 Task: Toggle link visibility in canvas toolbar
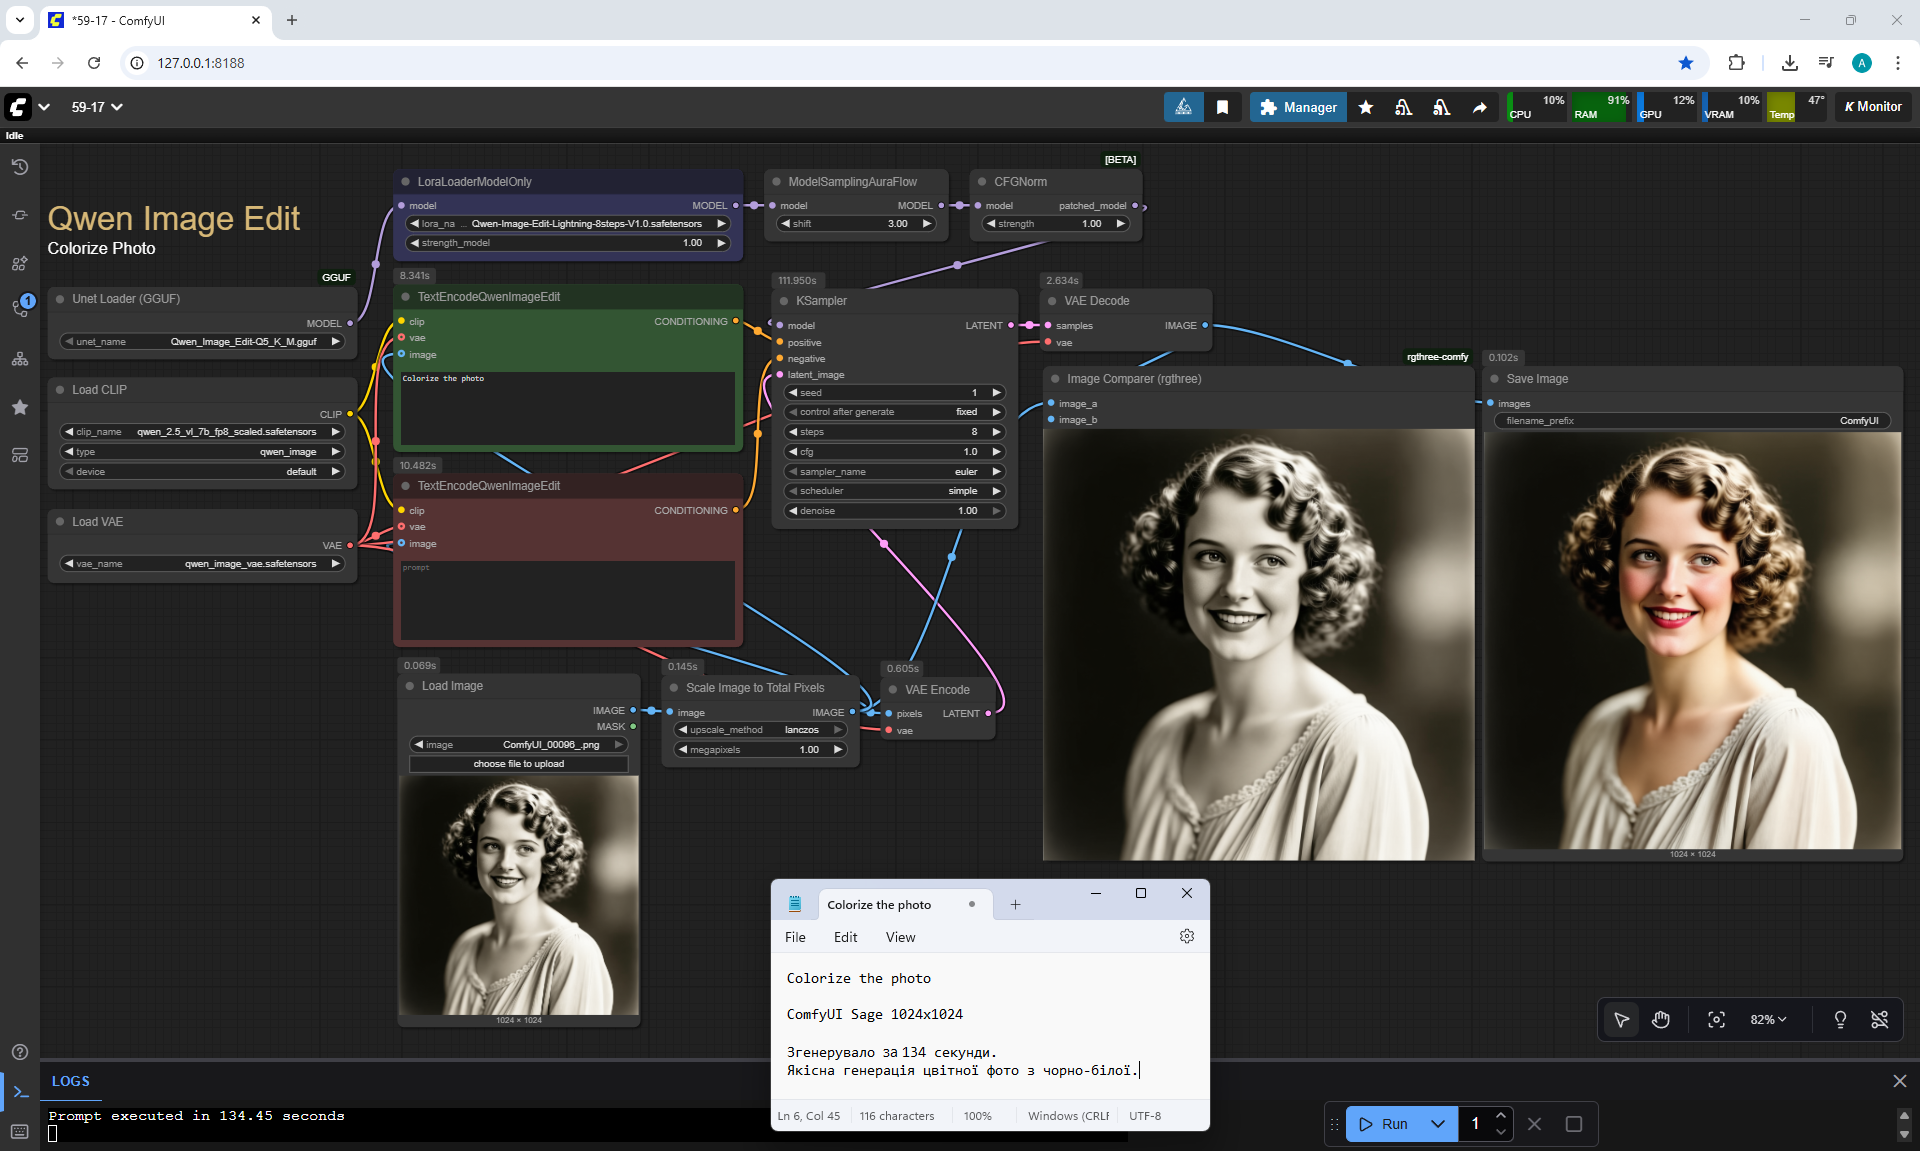click(x=1880, y=1019)
